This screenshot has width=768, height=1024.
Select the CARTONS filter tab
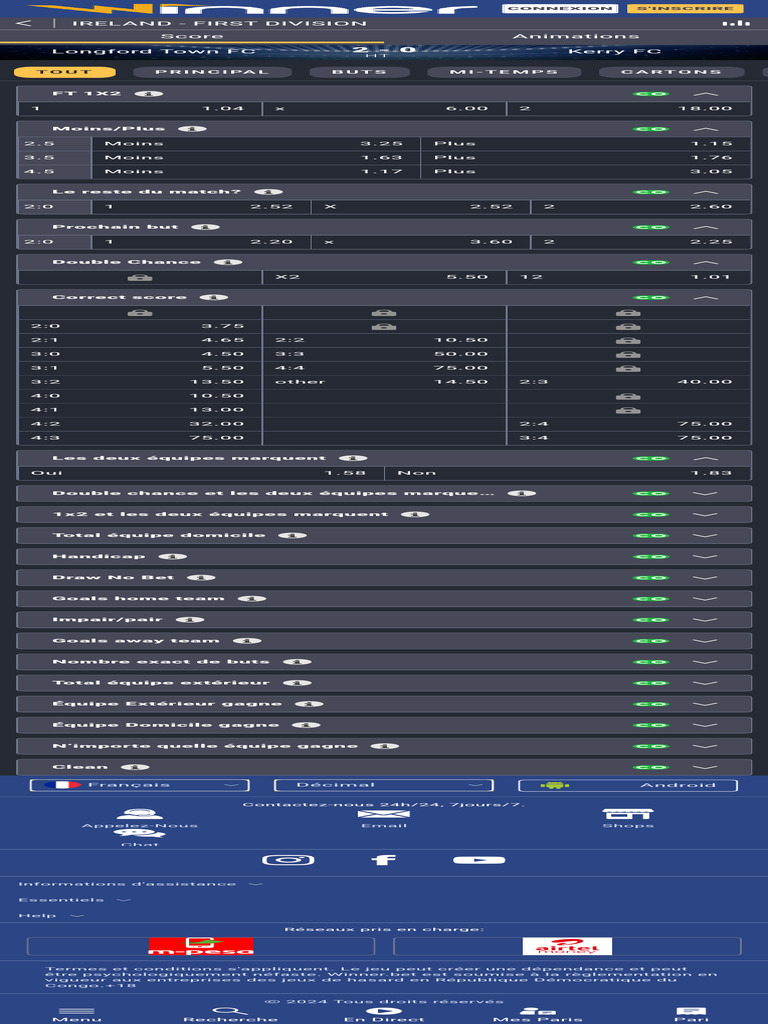tap(671, 72)
